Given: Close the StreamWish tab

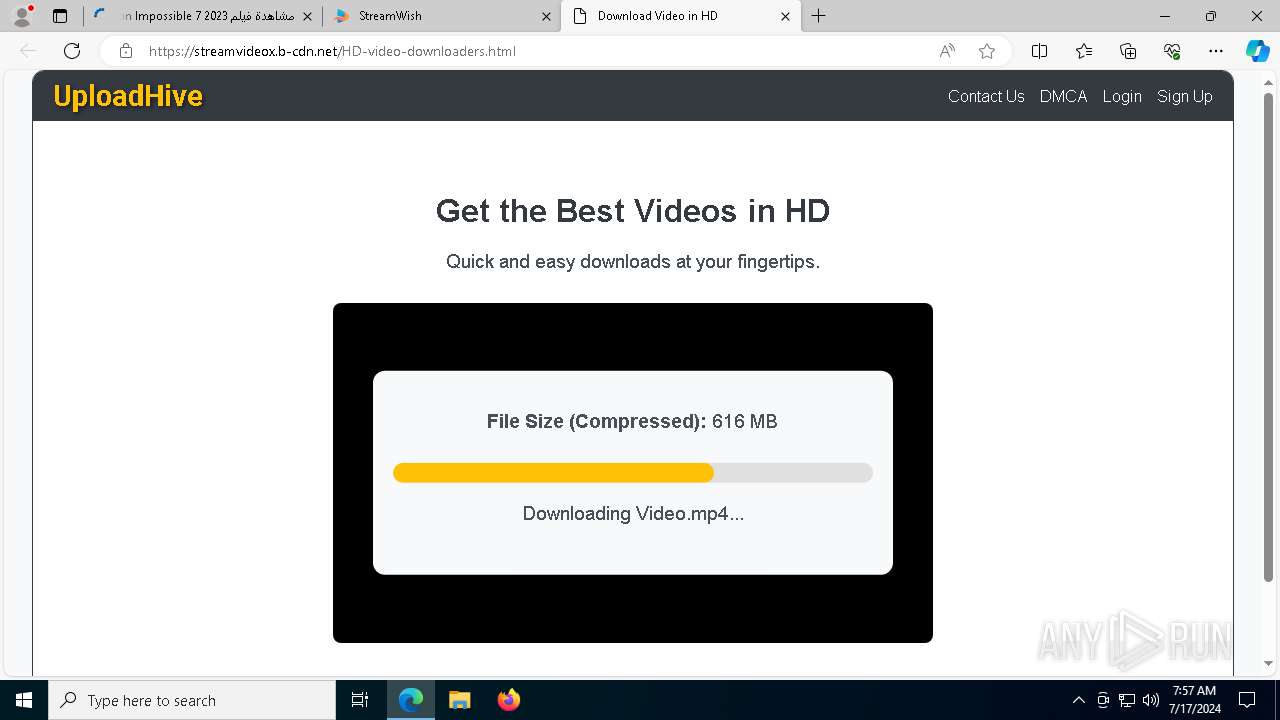Looking at the screenshot, I should (546, 16).
